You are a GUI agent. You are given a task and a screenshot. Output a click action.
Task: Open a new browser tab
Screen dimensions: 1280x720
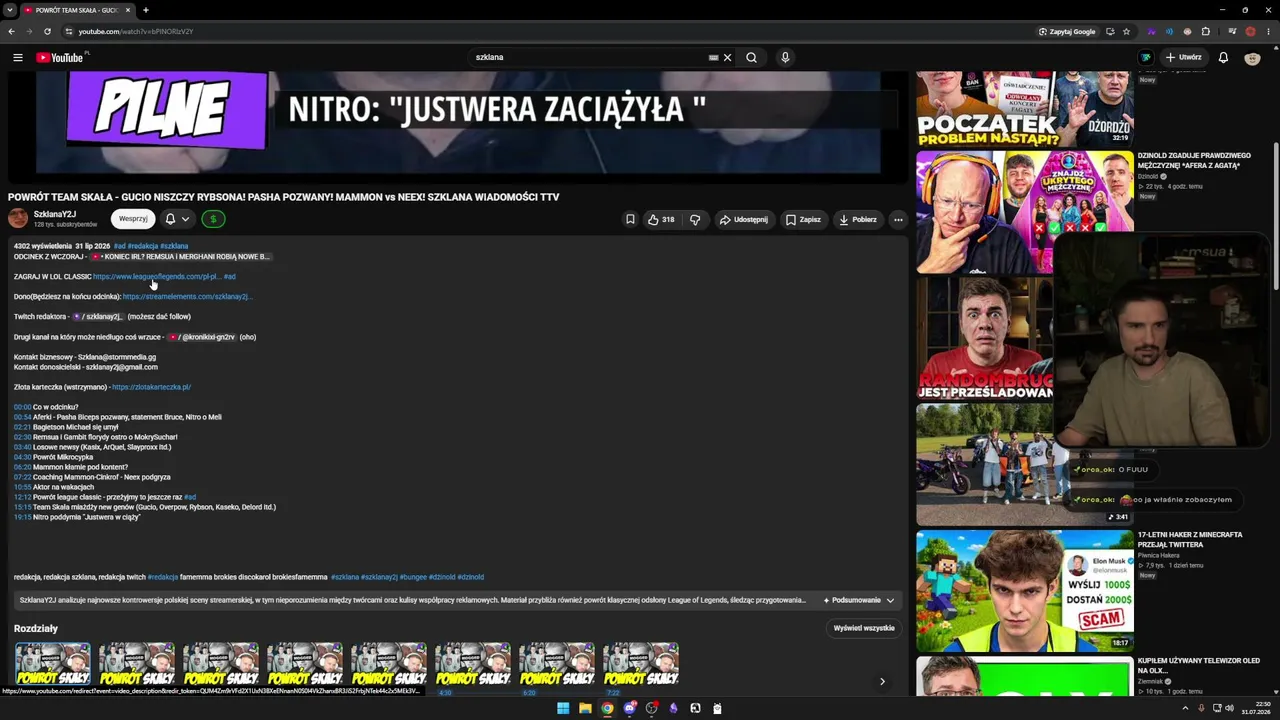click(146, 10)
